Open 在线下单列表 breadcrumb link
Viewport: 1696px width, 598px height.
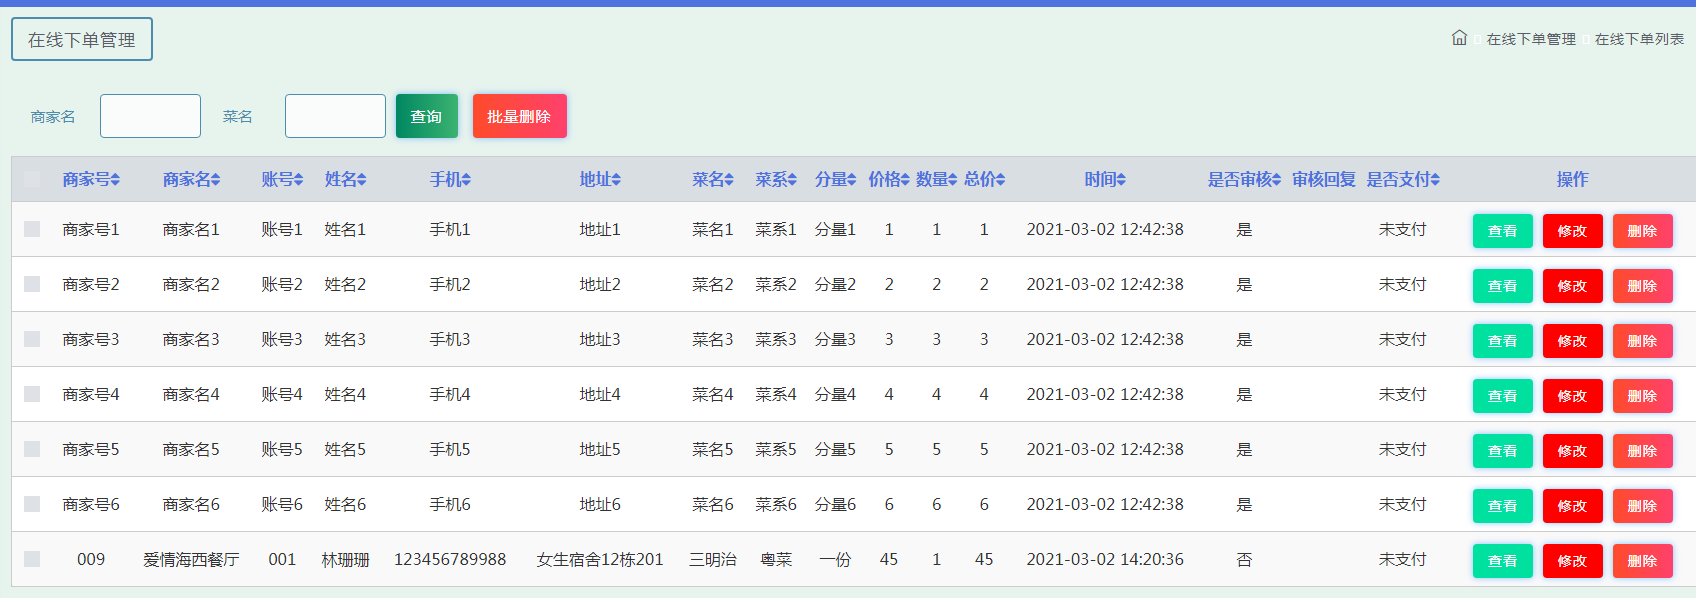(1639, 39)
